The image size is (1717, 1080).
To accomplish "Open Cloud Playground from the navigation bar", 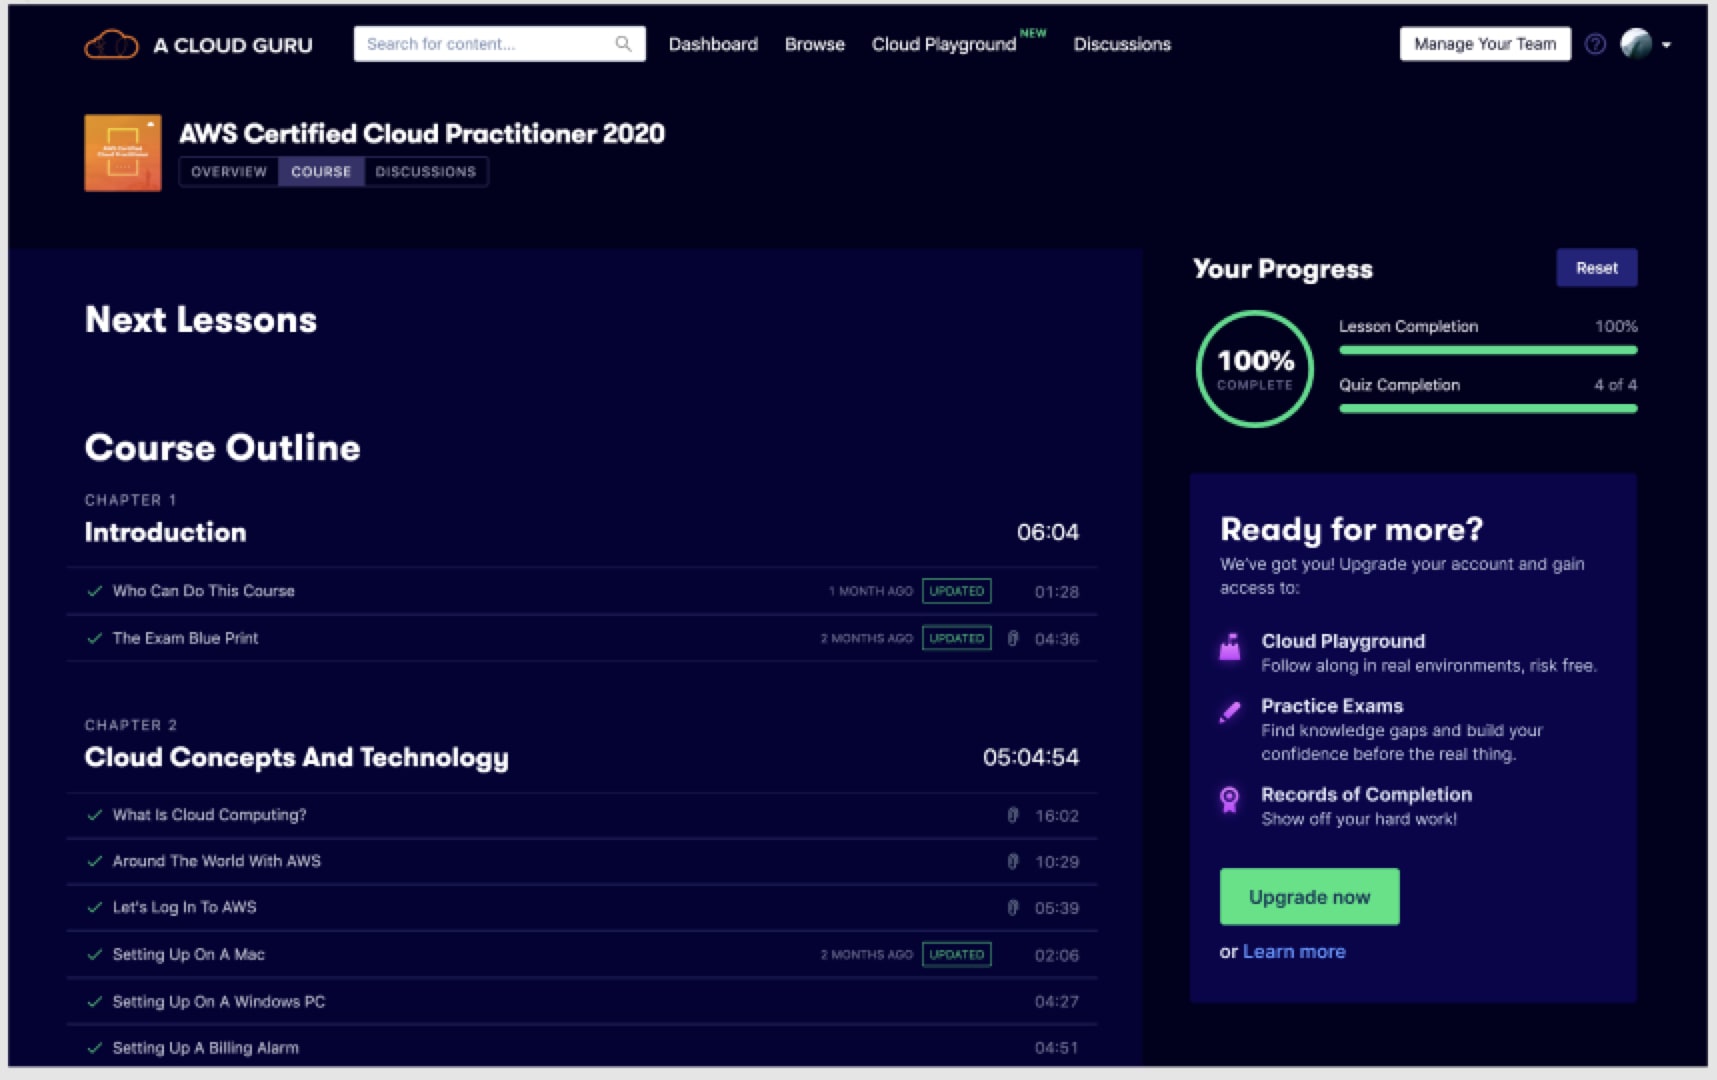I will coord(944,44).
